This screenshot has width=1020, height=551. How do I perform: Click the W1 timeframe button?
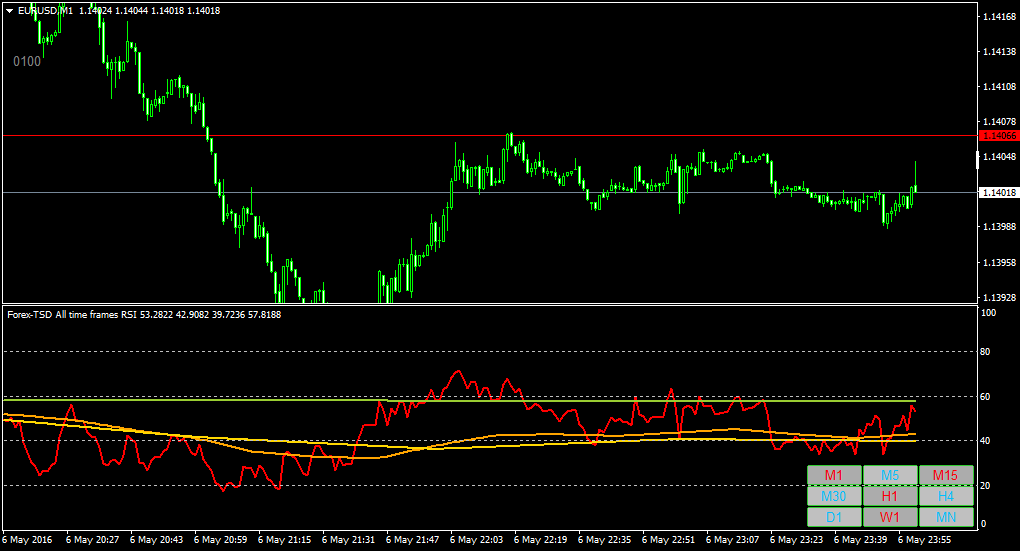click(890, 517)
